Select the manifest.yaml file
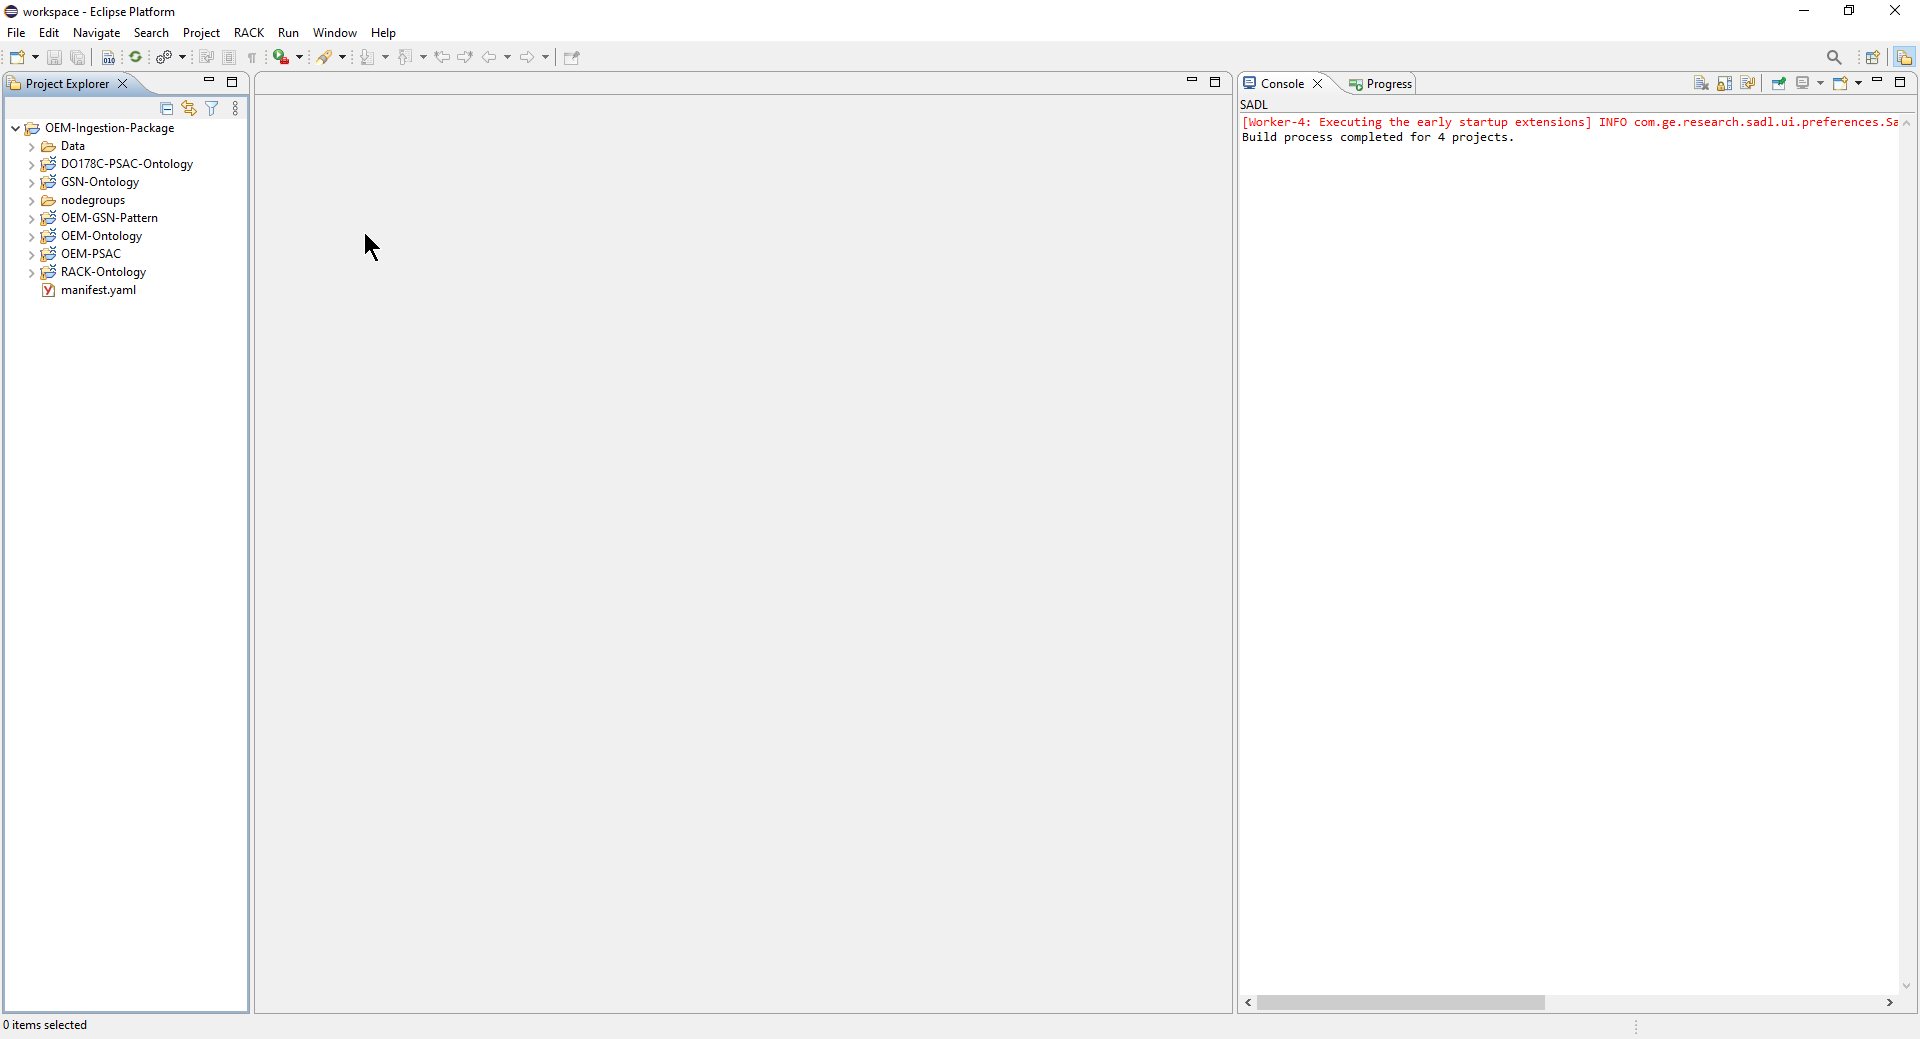 click(98, 290)
